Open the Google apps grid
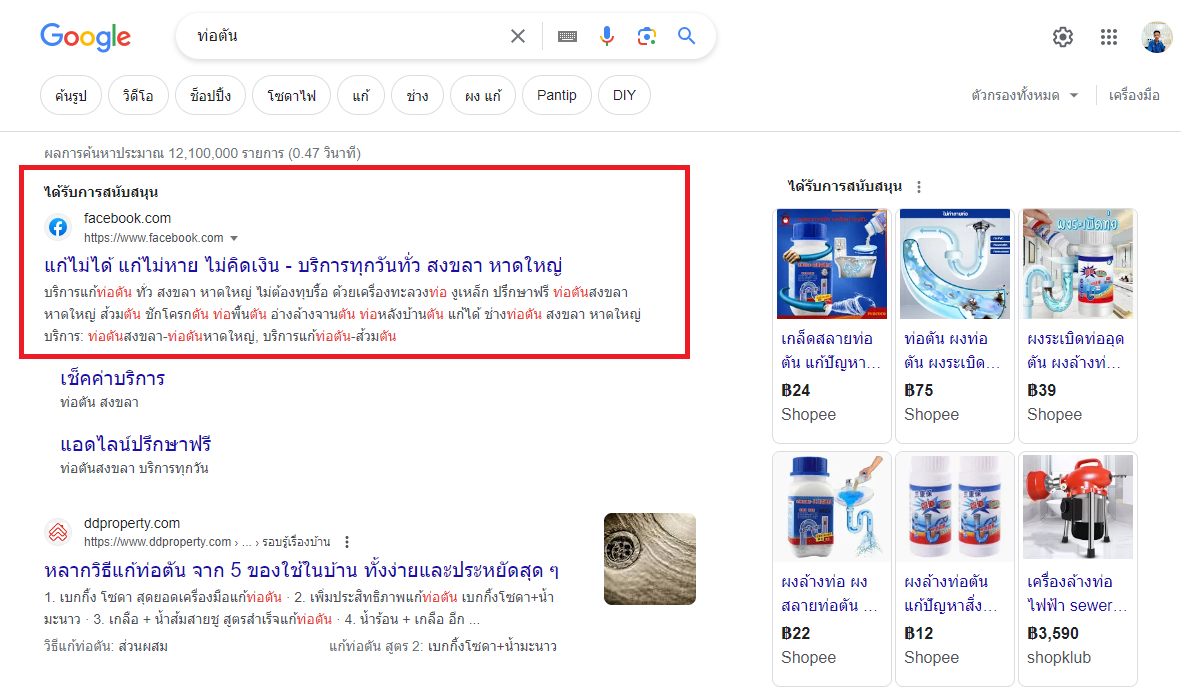Viewport: 1181px width, 688px height. pyautogui.click(x=1109, y=37)
